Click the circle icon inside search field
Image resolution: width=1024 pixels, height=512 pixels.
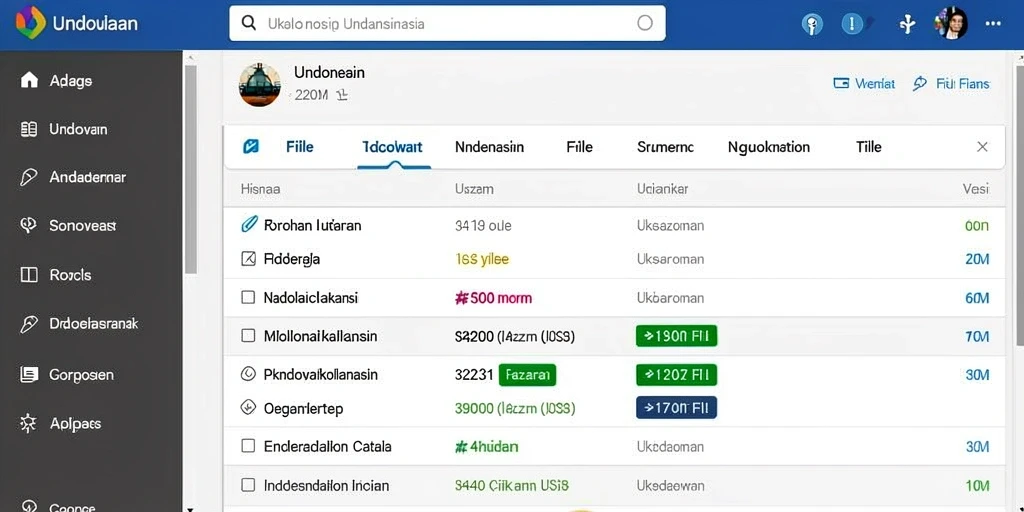tap(645, 24)
